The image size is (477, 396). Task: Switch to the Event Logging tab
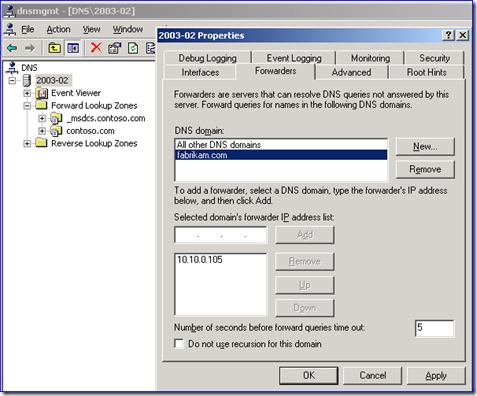[x=294, y=58]
